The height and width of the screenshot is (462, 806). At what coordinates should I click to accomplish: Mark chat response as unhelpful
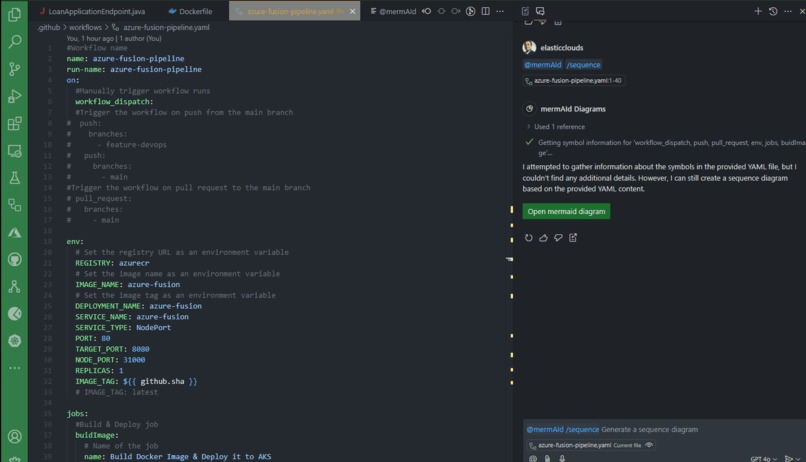[558, 237]
